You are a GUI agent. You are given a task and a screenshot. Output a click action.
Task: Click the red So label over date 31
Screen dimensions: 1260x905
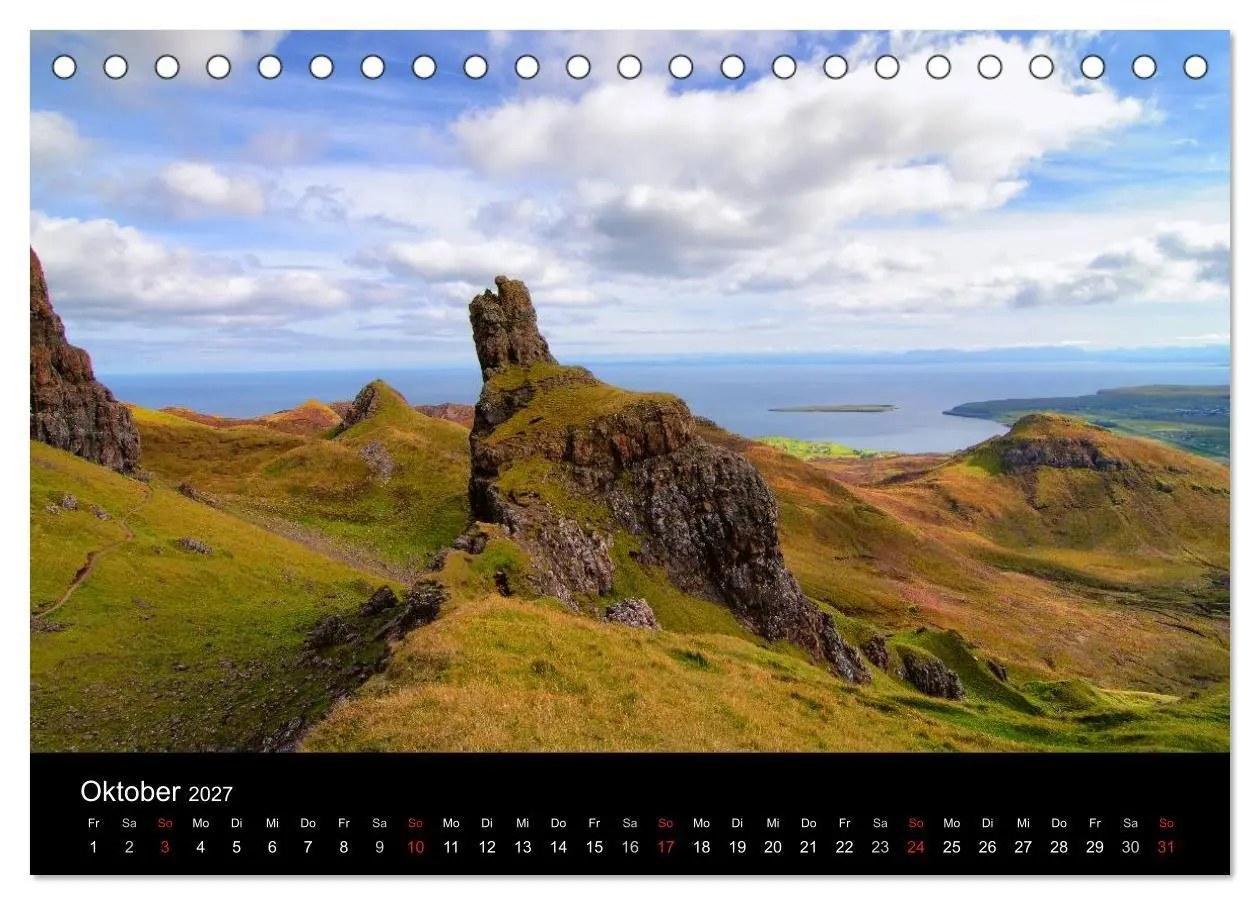1166,823
